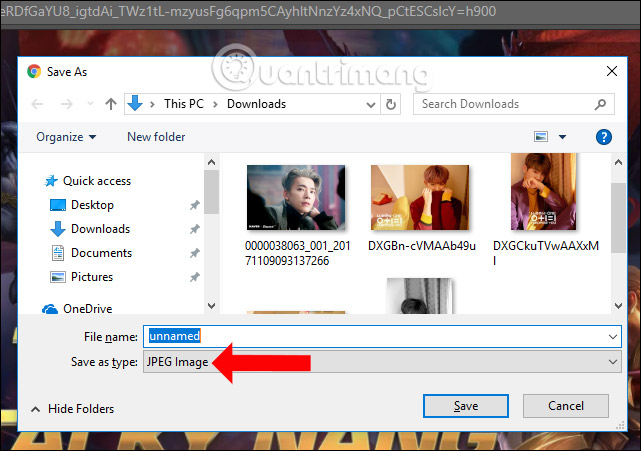Collapse with Hide Folders

click(x=73, y=409)
